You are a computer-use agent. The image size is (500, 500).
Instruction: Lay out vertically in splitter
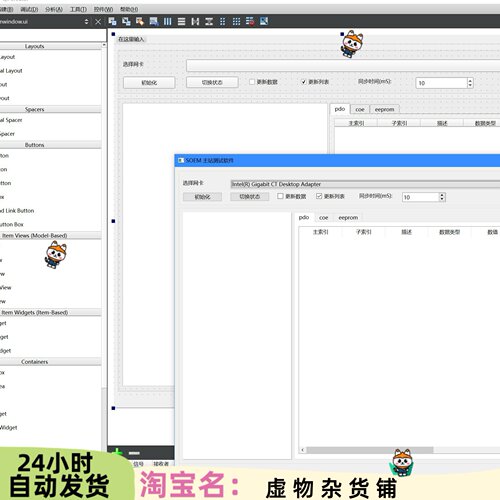tap(209, 22)
